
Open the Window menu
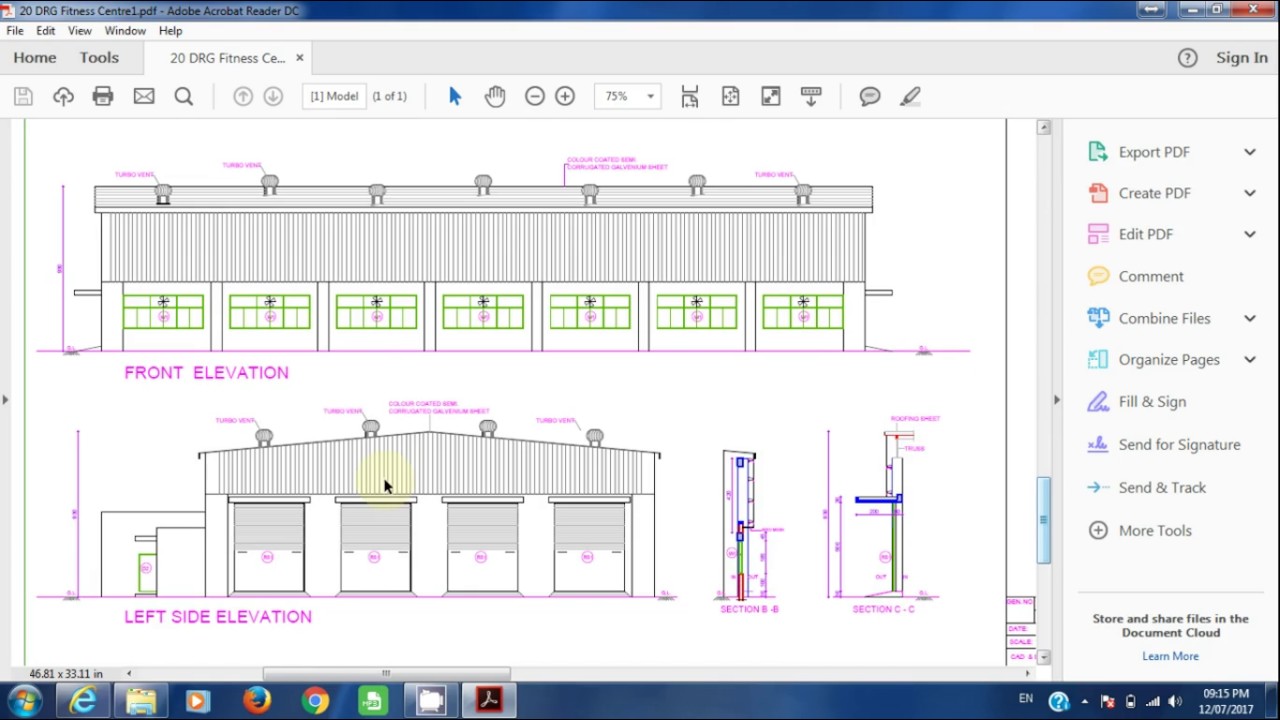click(125, 31)
